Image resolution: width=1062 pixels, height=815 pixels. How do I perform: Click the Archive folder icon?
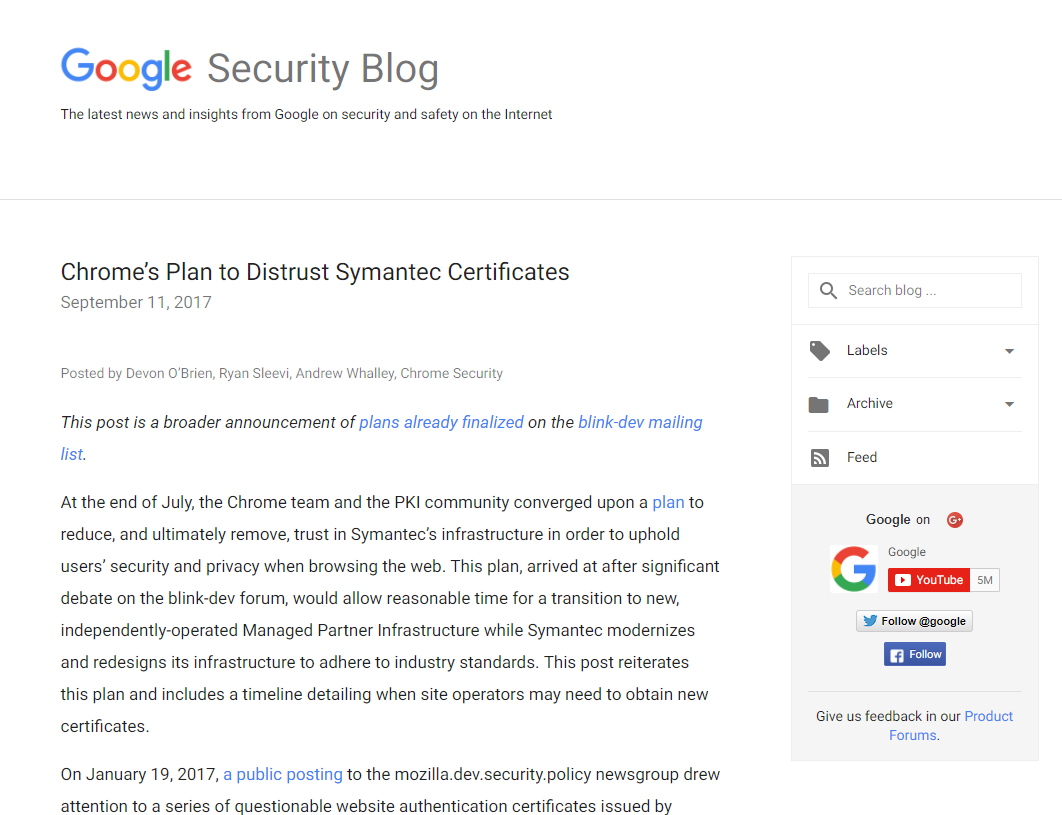[x=819, y=404]
